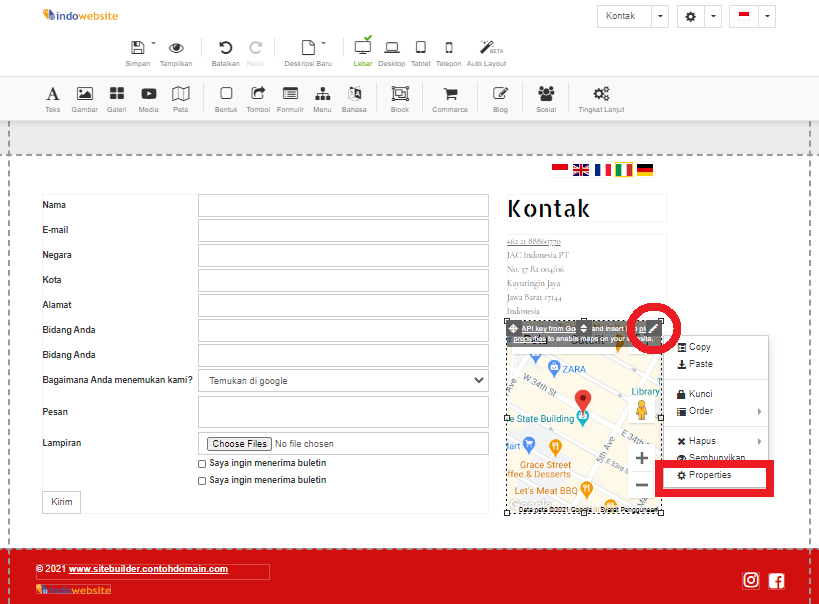Select the Peta map tool
The width and height of the screenshot is (819, 604).
(x=180, y=95)
